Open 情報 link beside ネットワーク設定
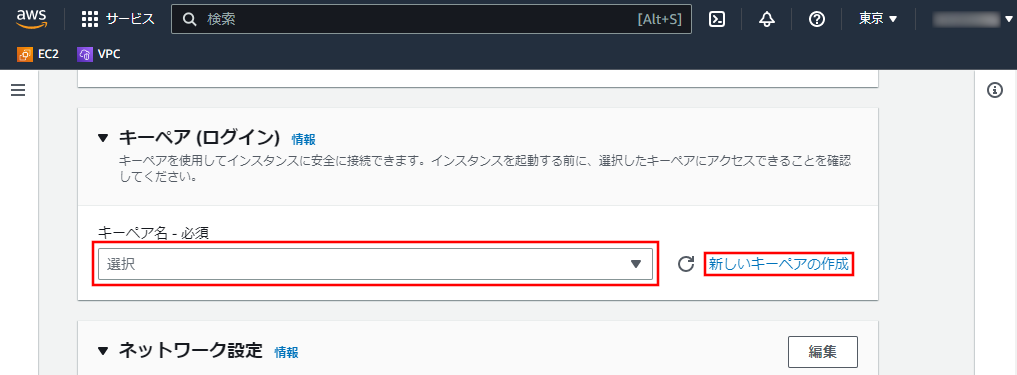 point(287,352)
